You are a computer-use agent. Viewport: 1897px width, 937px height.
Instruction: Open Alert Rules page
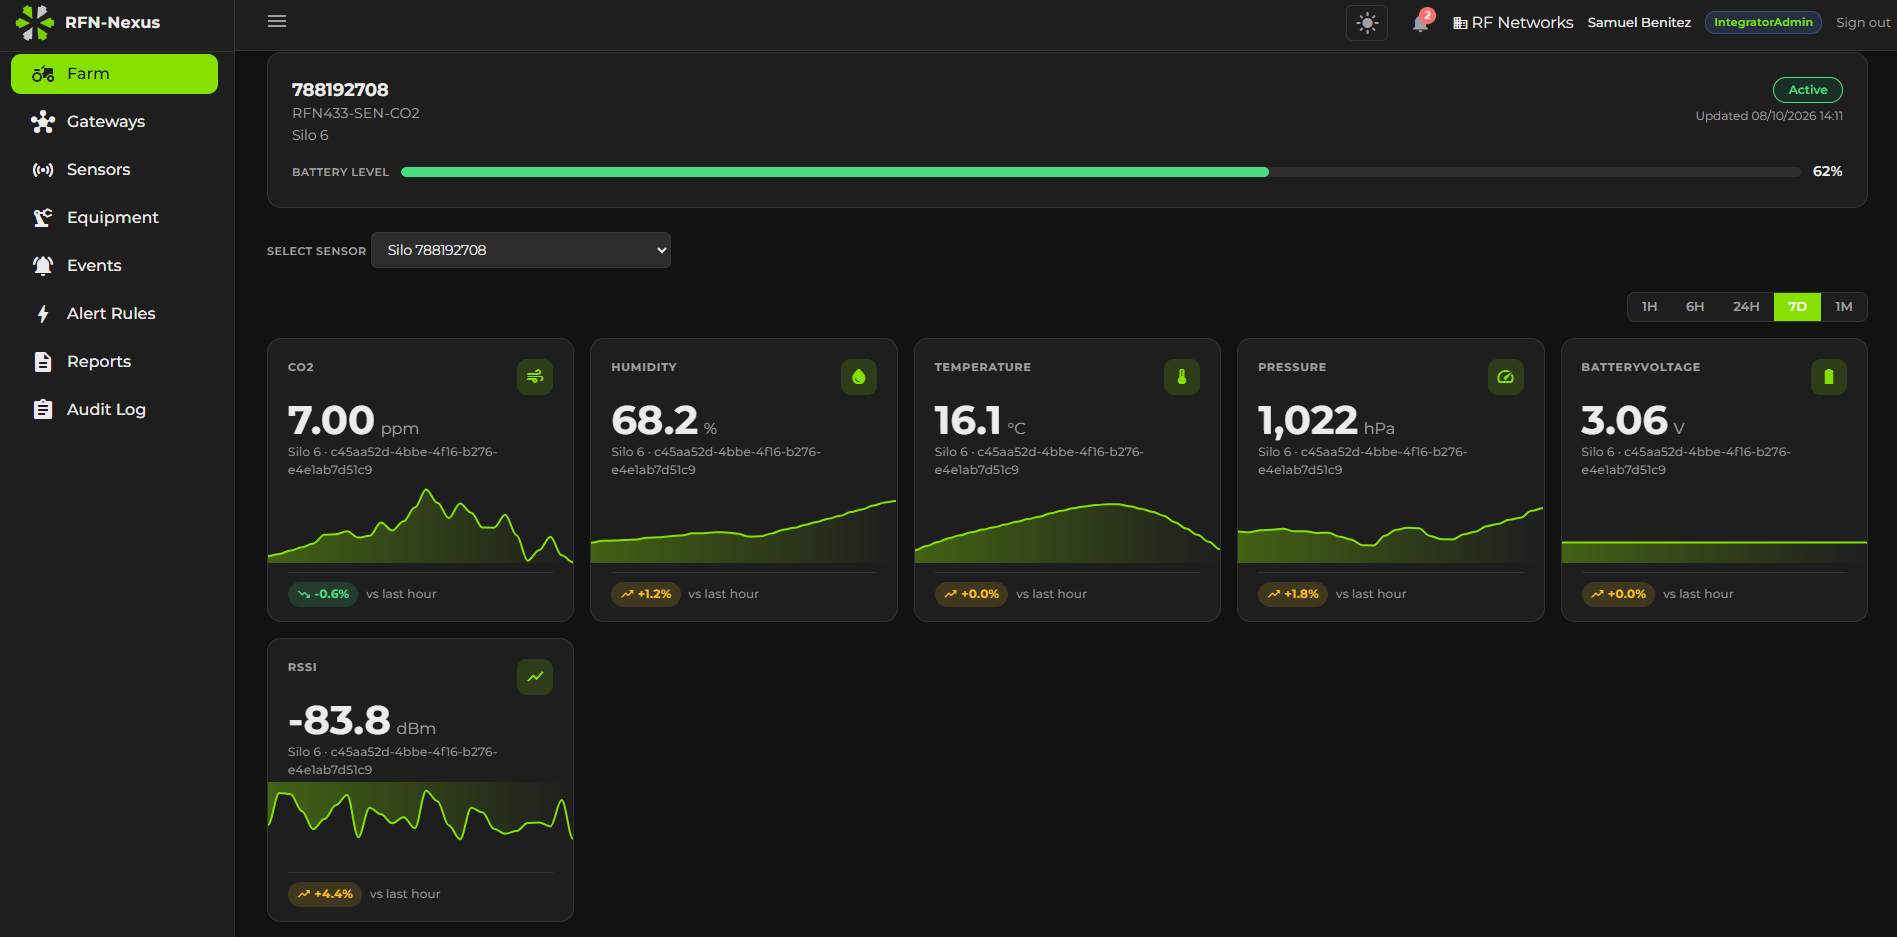(114, 314)
